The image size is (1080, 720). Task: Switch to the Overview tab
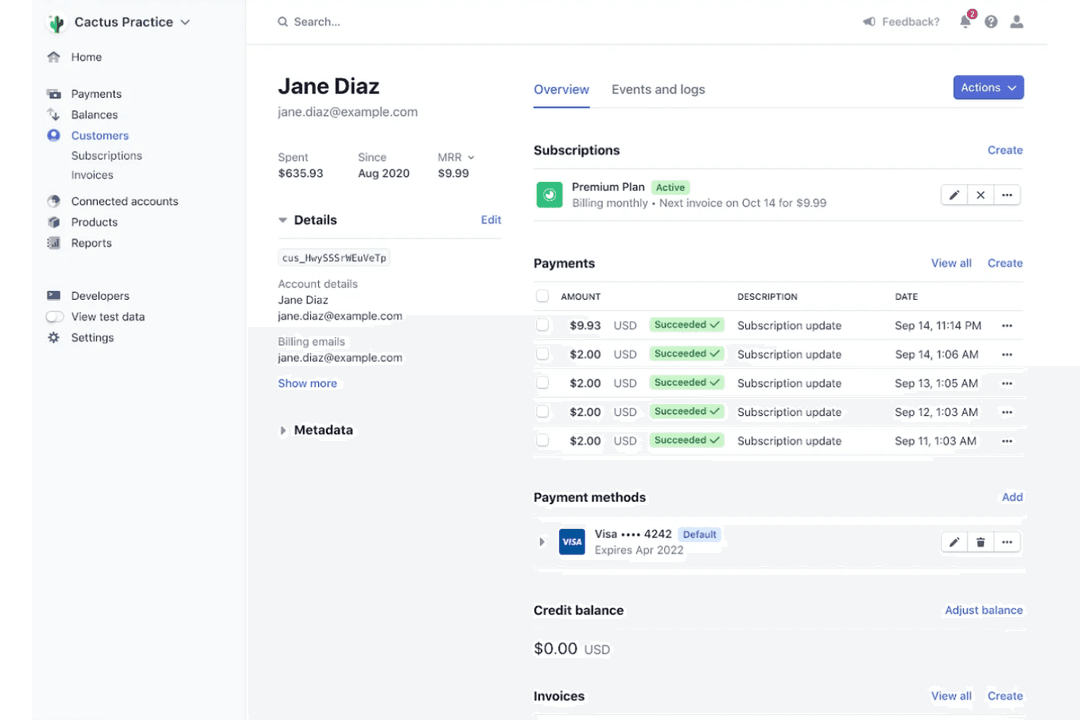coord(561,90)
